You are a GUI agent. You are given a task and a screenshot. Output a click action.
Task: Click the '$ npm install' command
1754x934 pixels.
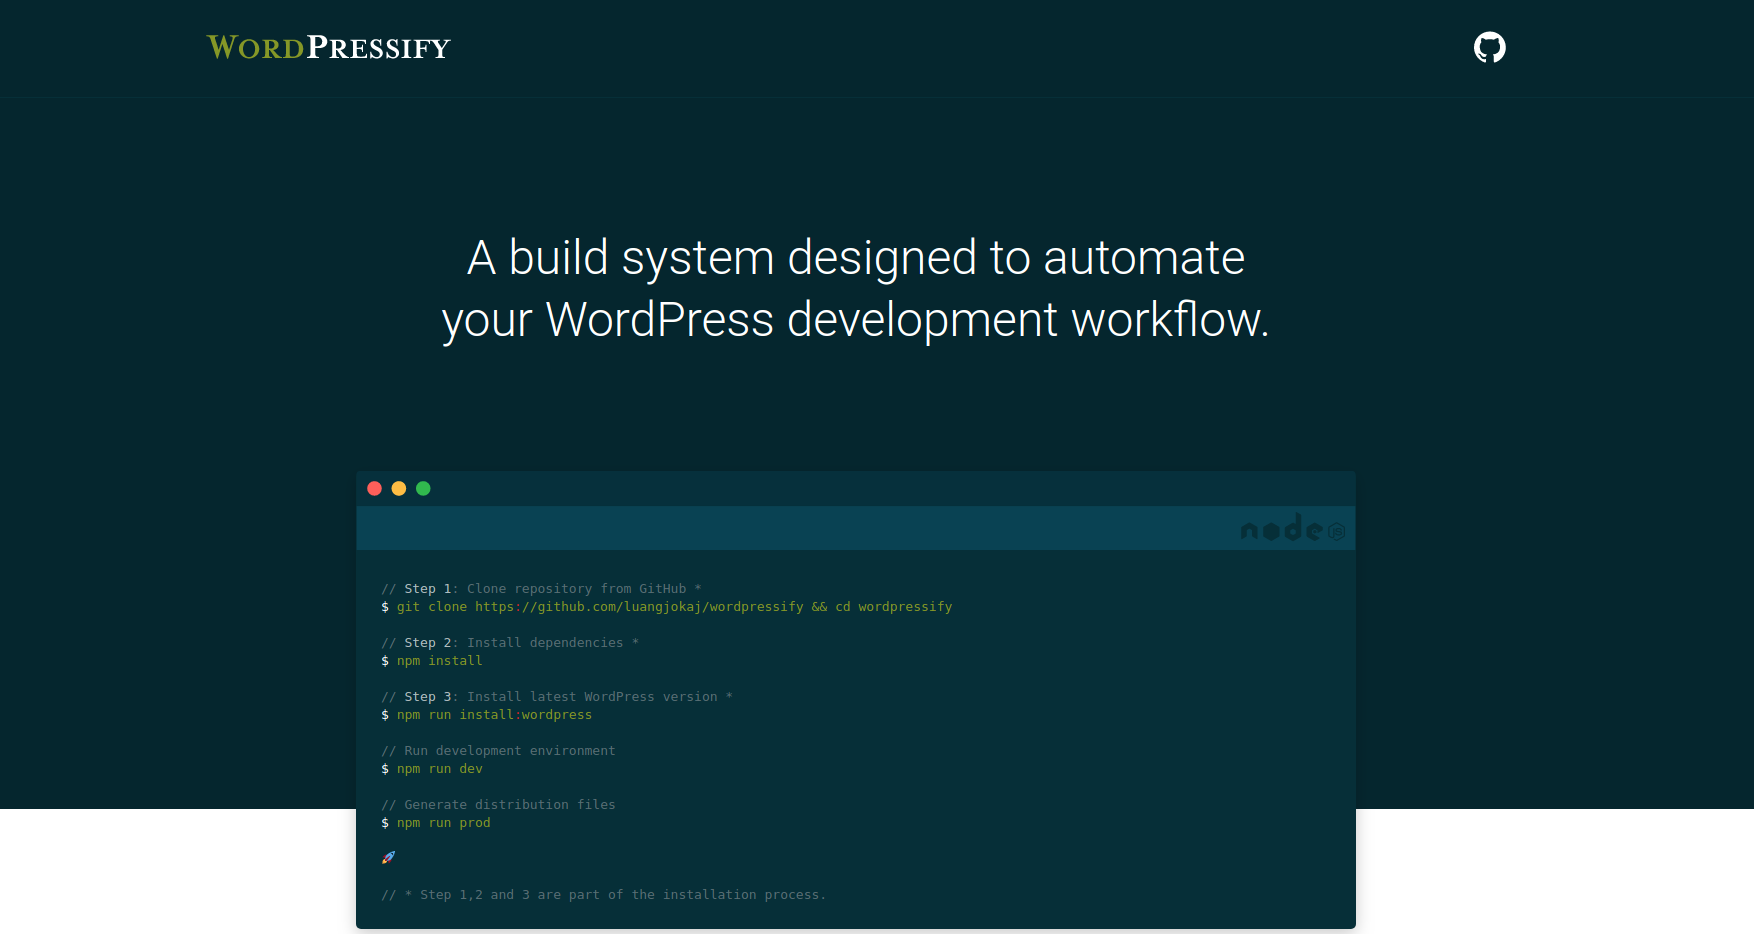tap(432, 661)
